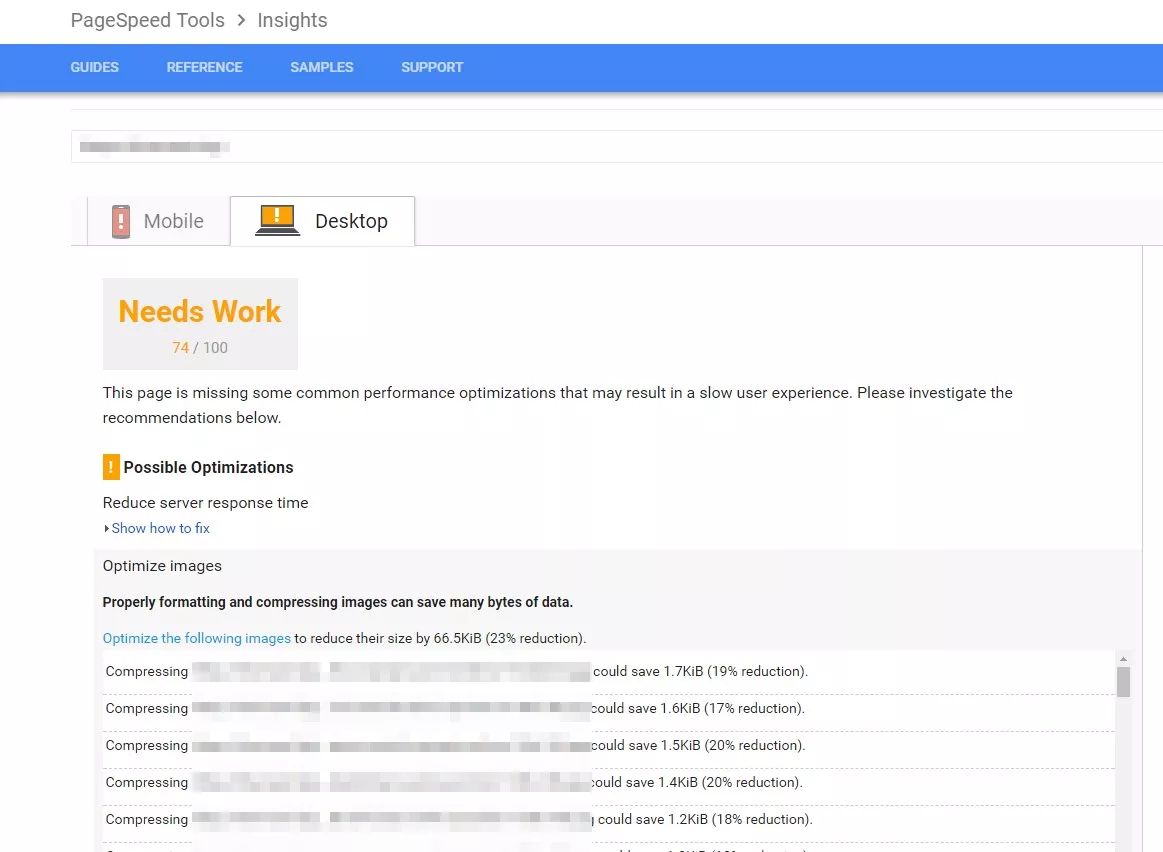Image resolution: width=1163 pixels, height=852 pixels.
Task: Open the SUPPORT menu item
Action: [432, 67]
